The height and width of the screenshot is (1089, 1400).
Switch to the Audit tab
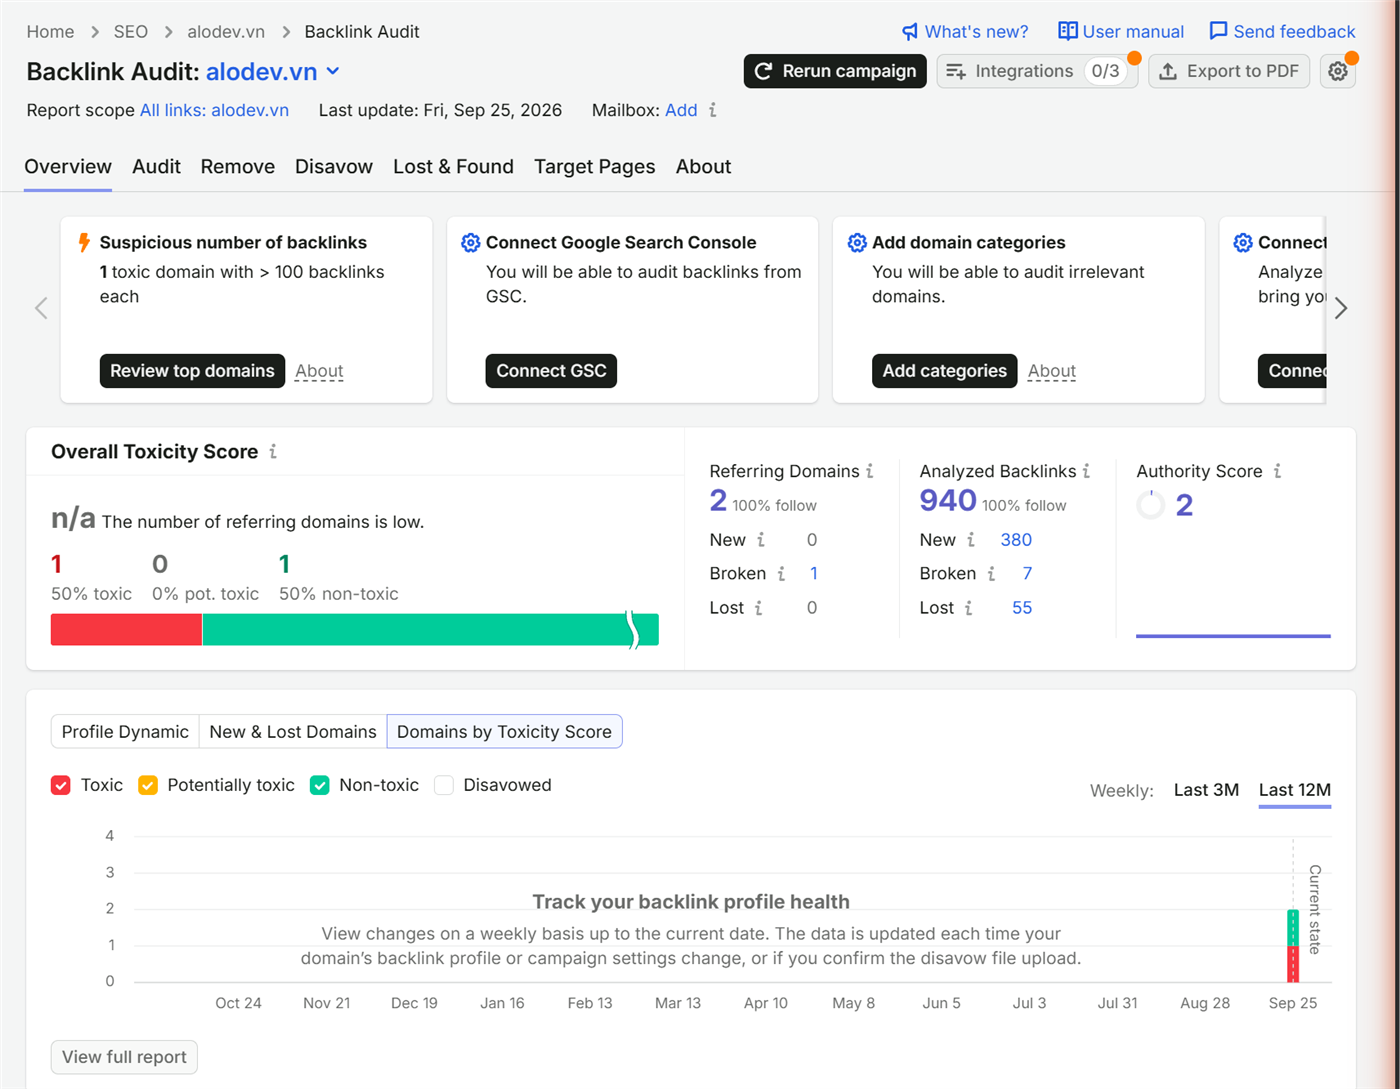[156, 167]
